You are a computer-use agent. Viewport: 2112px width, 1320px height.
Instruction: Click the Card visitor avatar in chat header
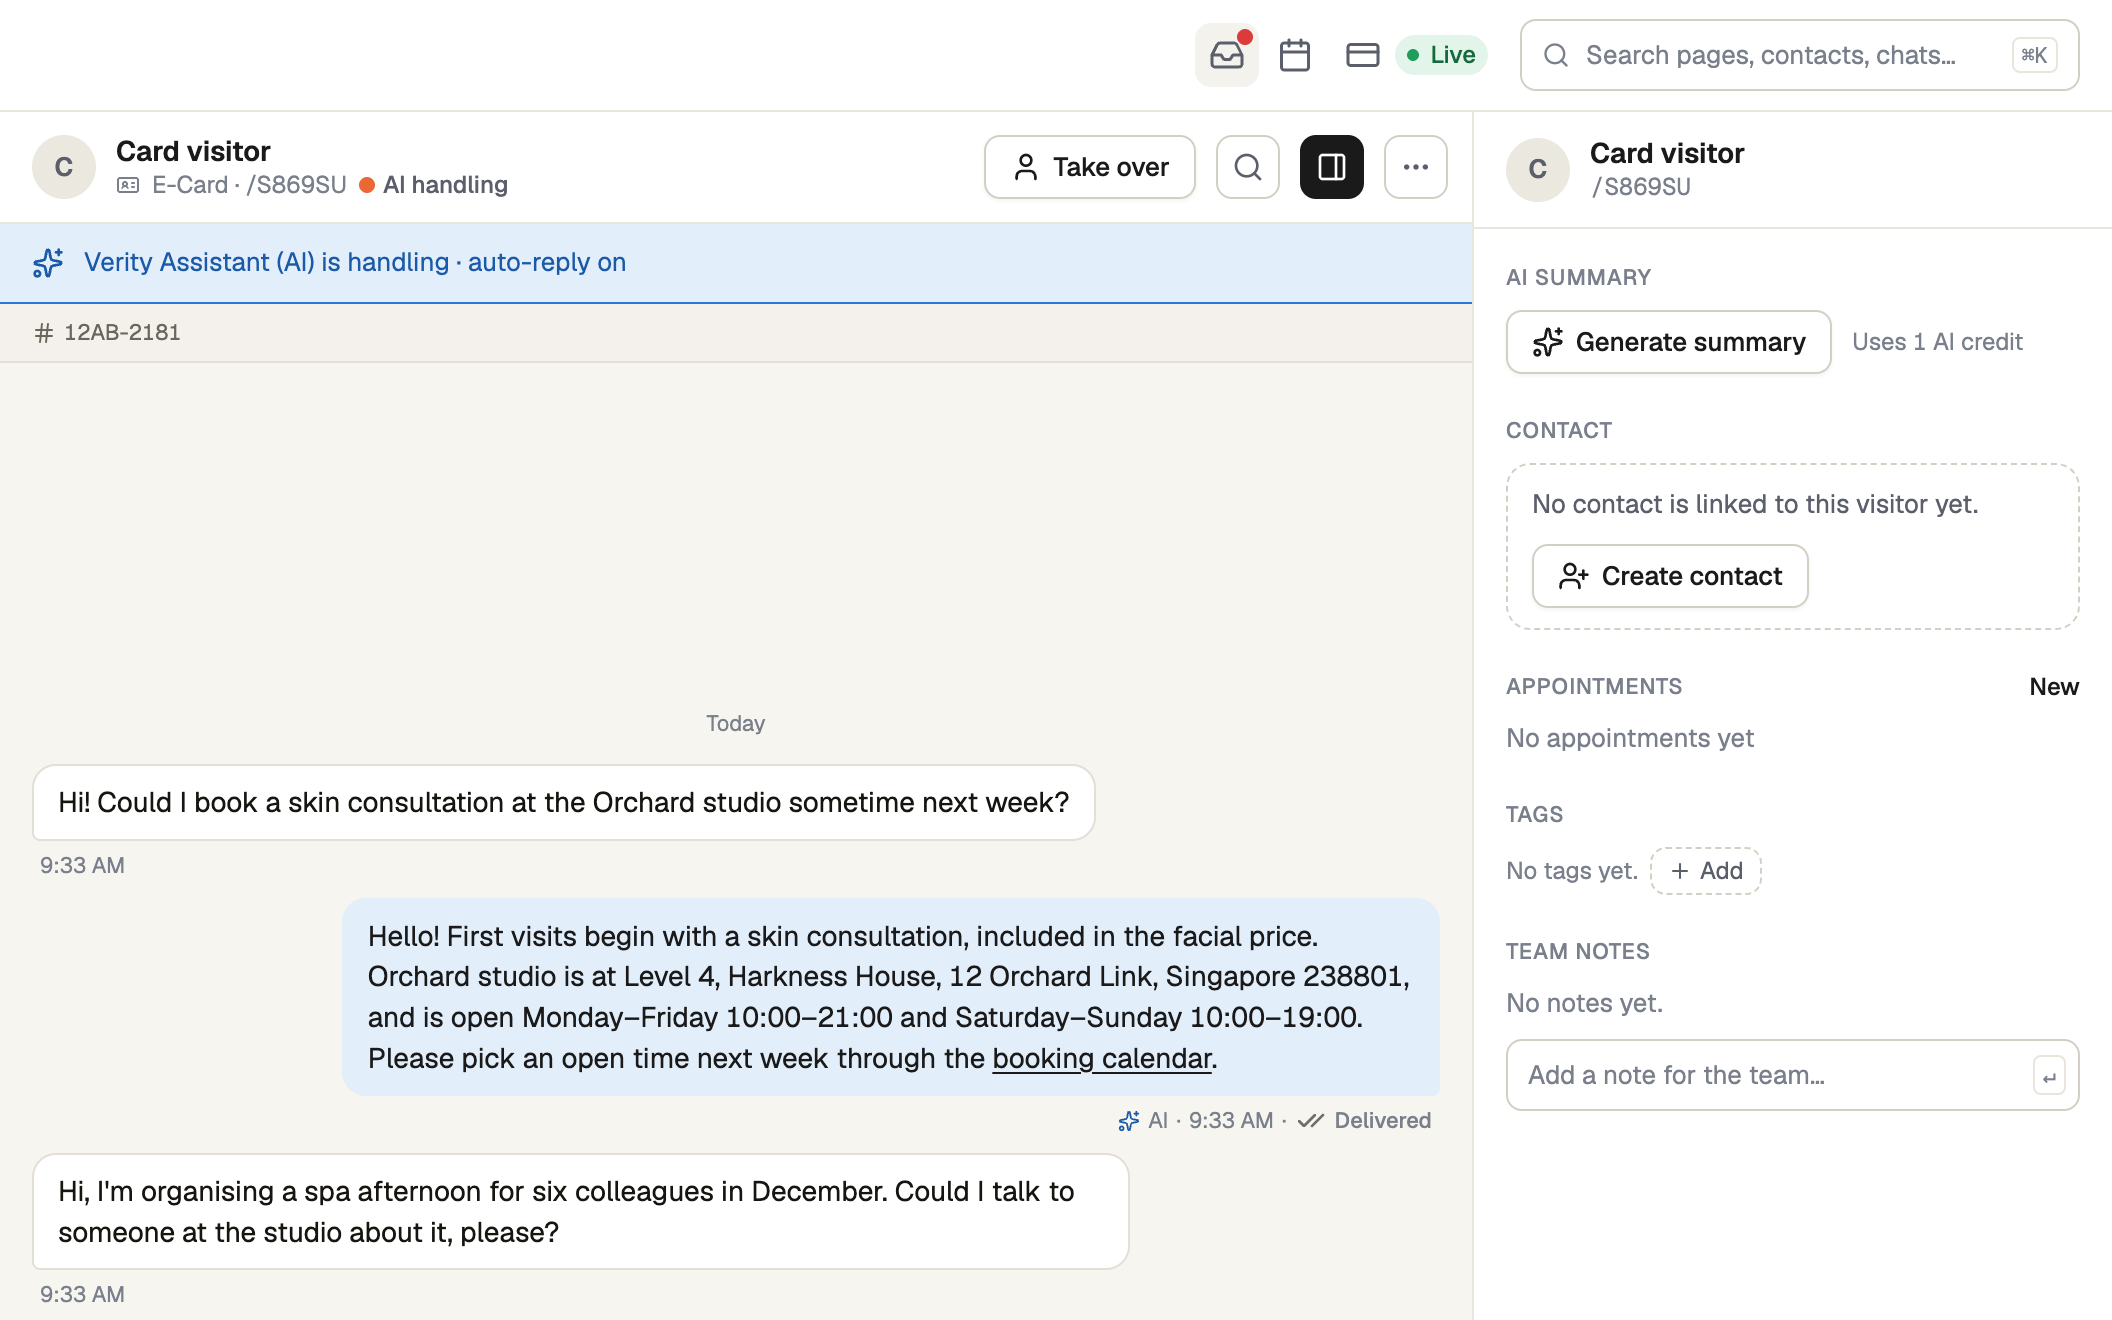pos(64,167)
